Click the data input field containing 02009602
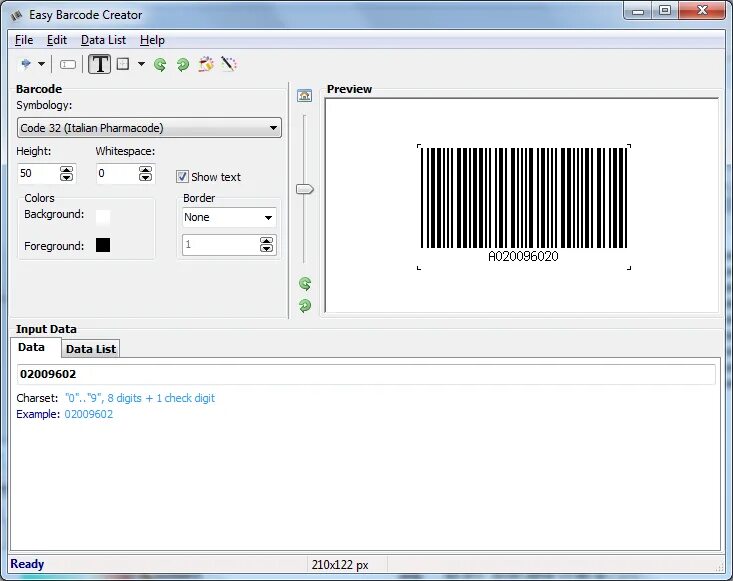The height and width of the screenshot is (581, 733). [366, 374]
